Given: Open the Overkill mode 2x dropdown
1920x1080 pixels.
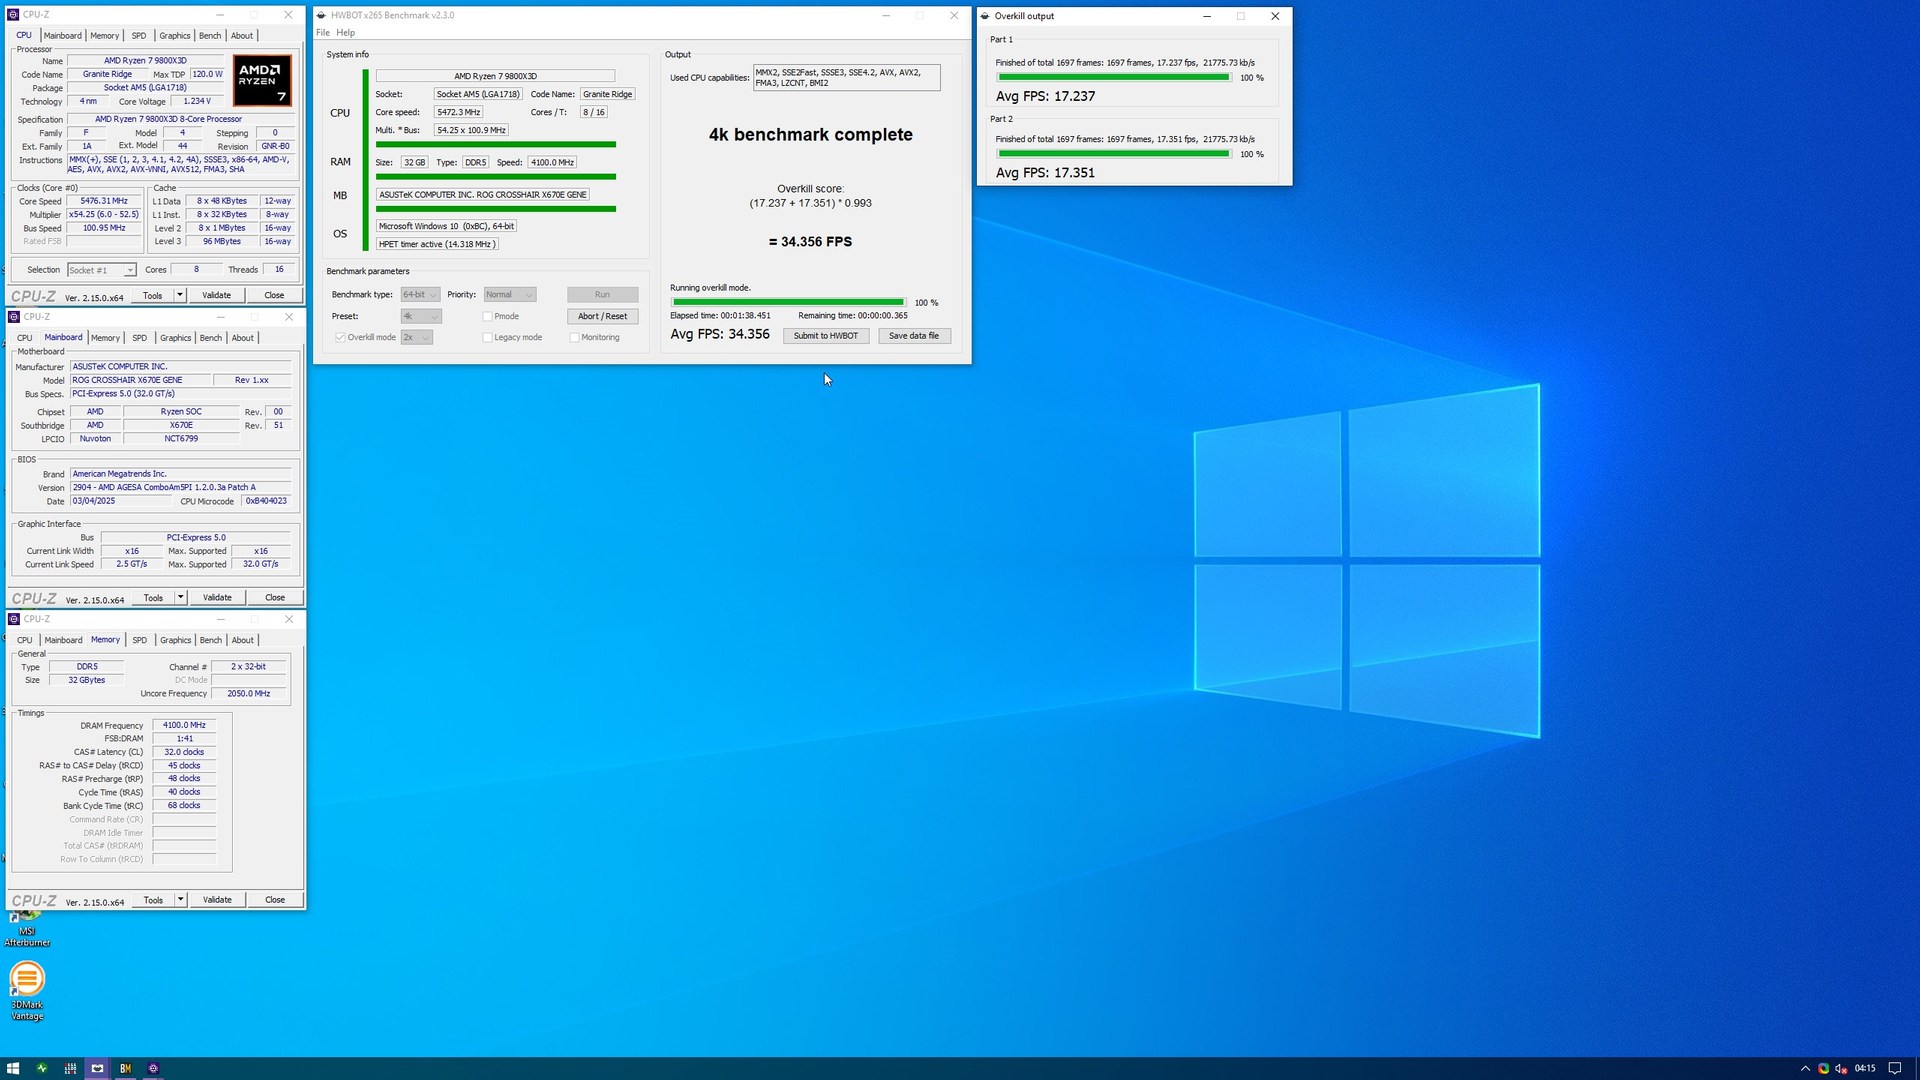Looking at the screenshot, I should pos(417,338).
